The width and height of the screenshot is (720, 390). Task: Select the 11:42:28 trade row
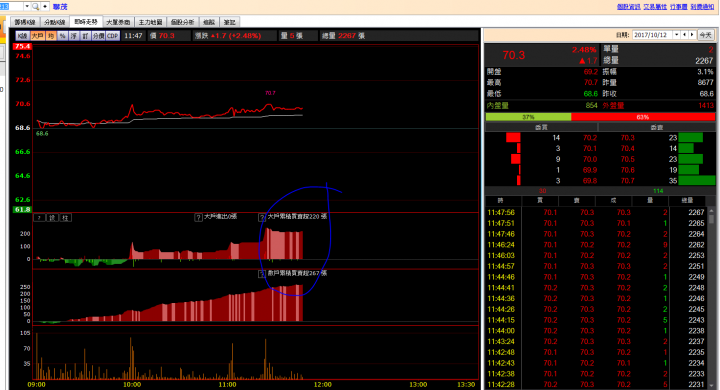(596, 384)
